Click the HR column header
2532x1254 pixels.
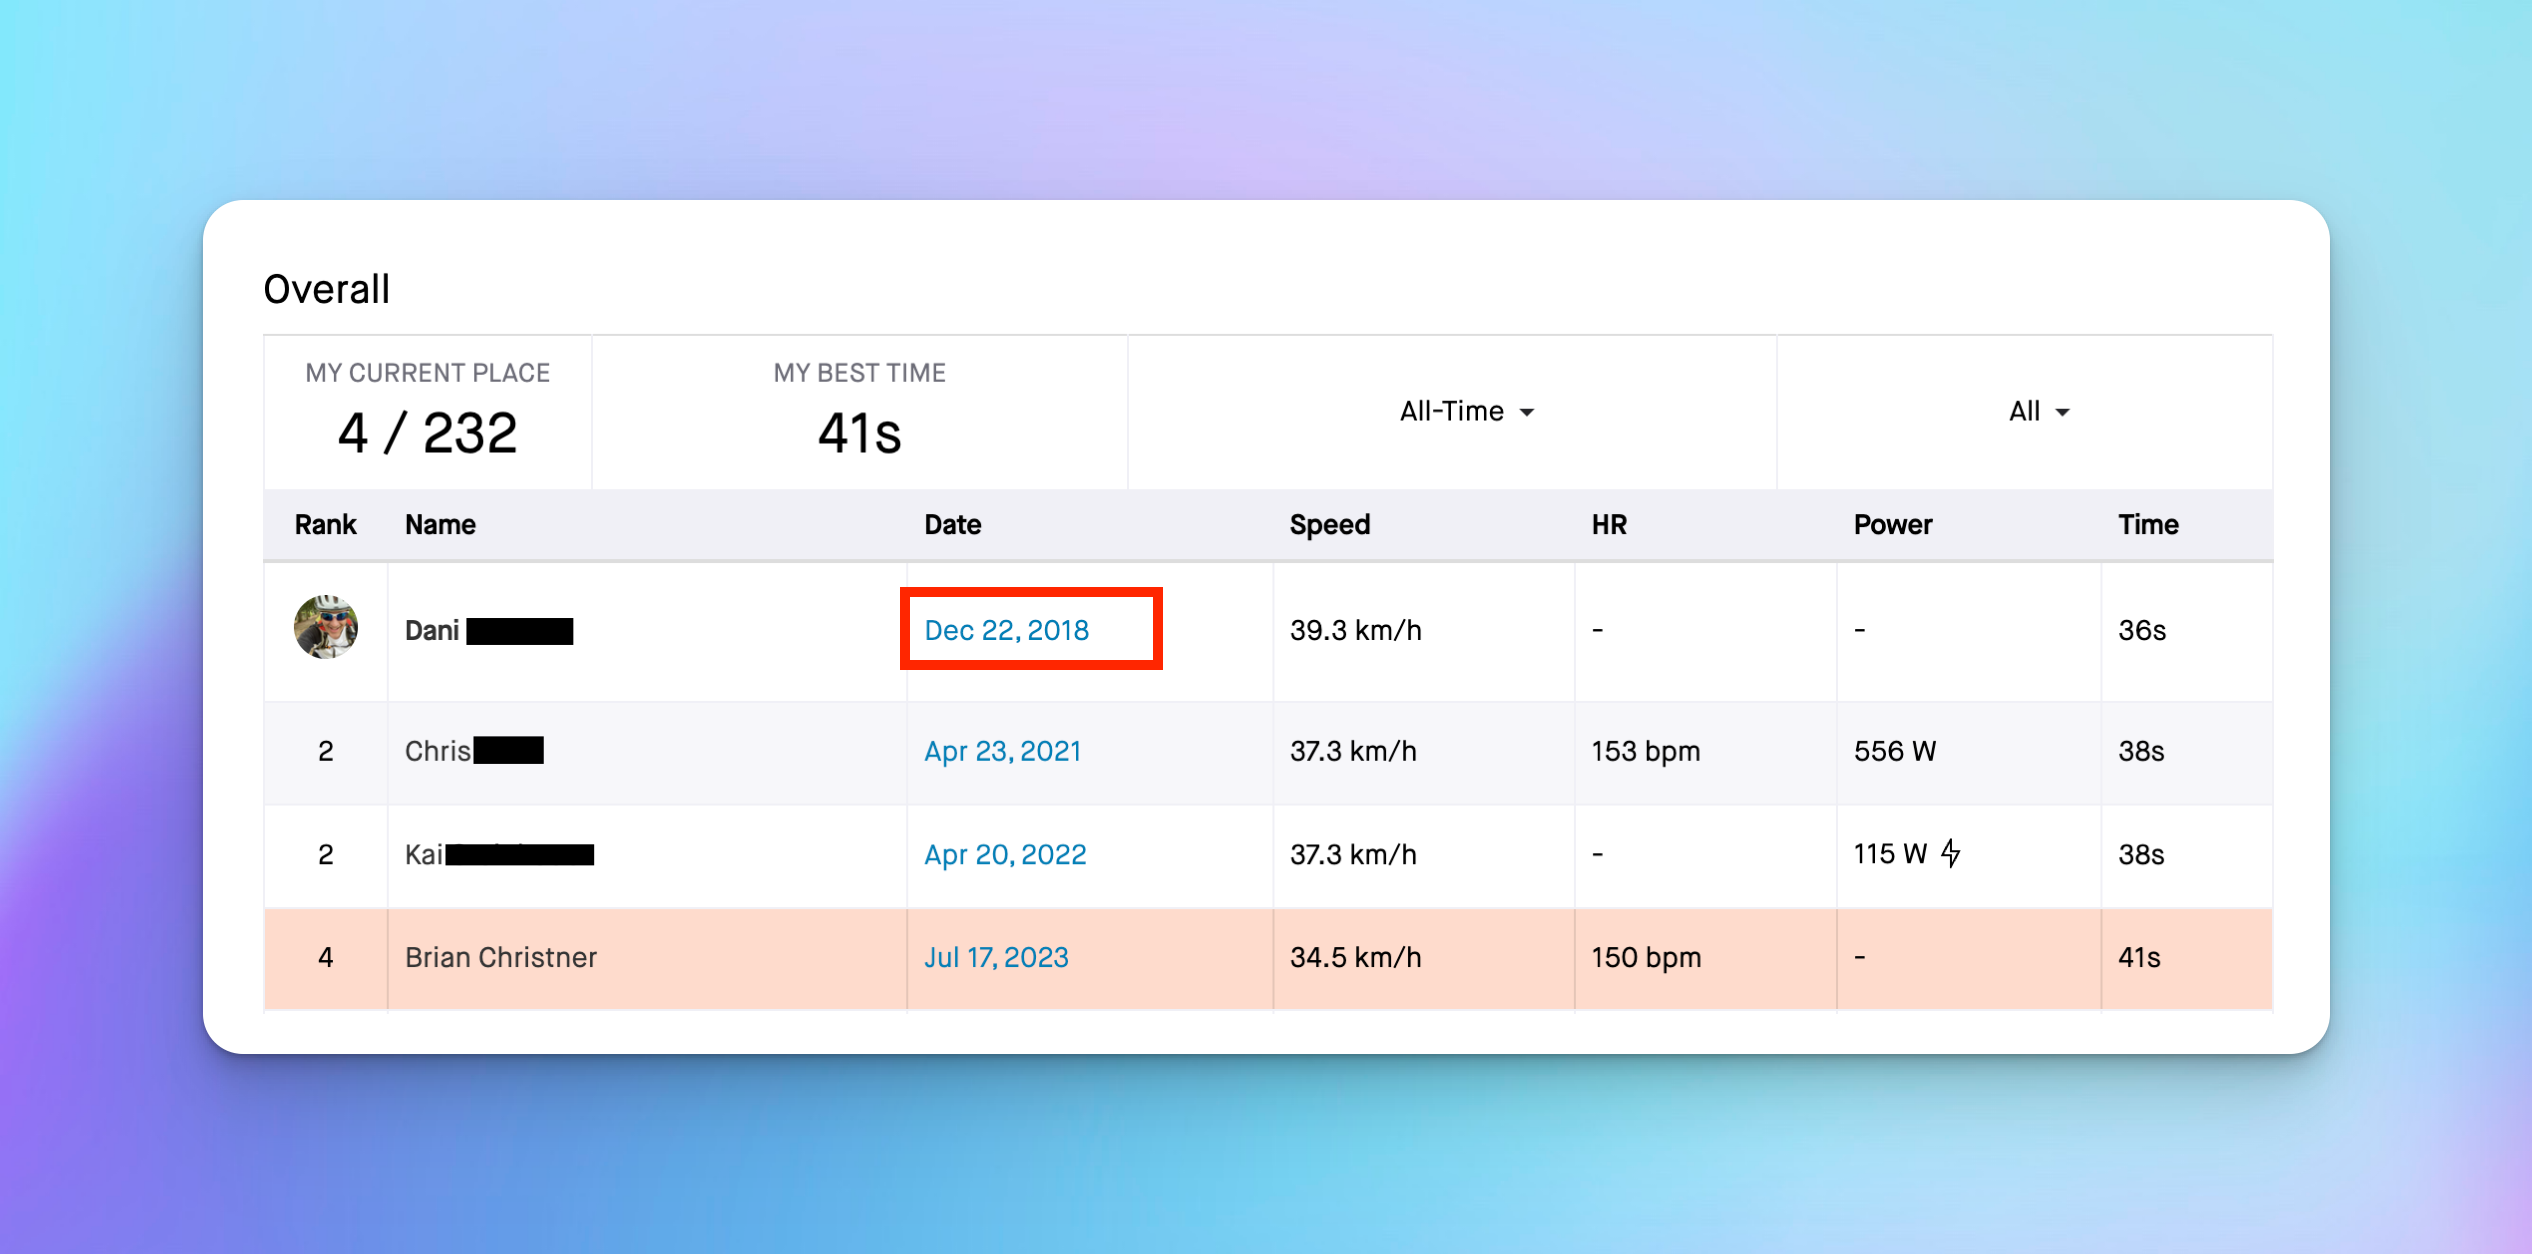coord(1608,524)
